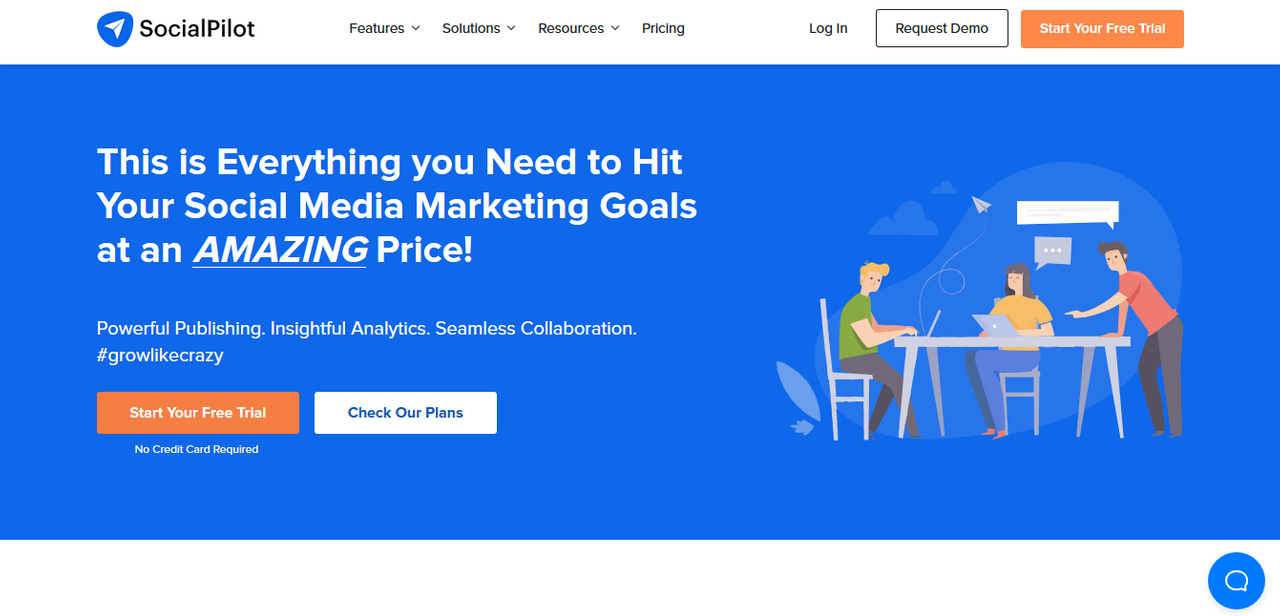Go to the Pricing page
Image resolution: width=1280 pixels, height=616 pixels.
pyautogui.click(x=663, y=28)
